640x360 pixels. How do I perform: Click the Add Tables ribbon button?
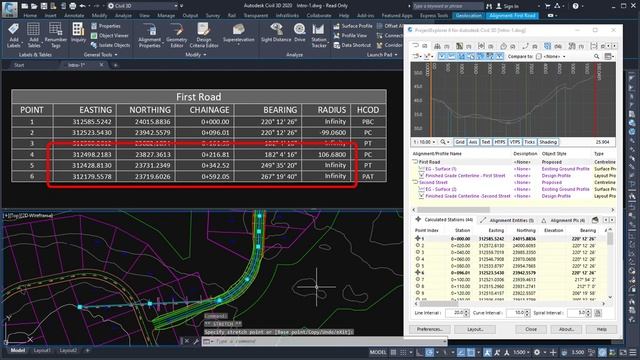33,35
